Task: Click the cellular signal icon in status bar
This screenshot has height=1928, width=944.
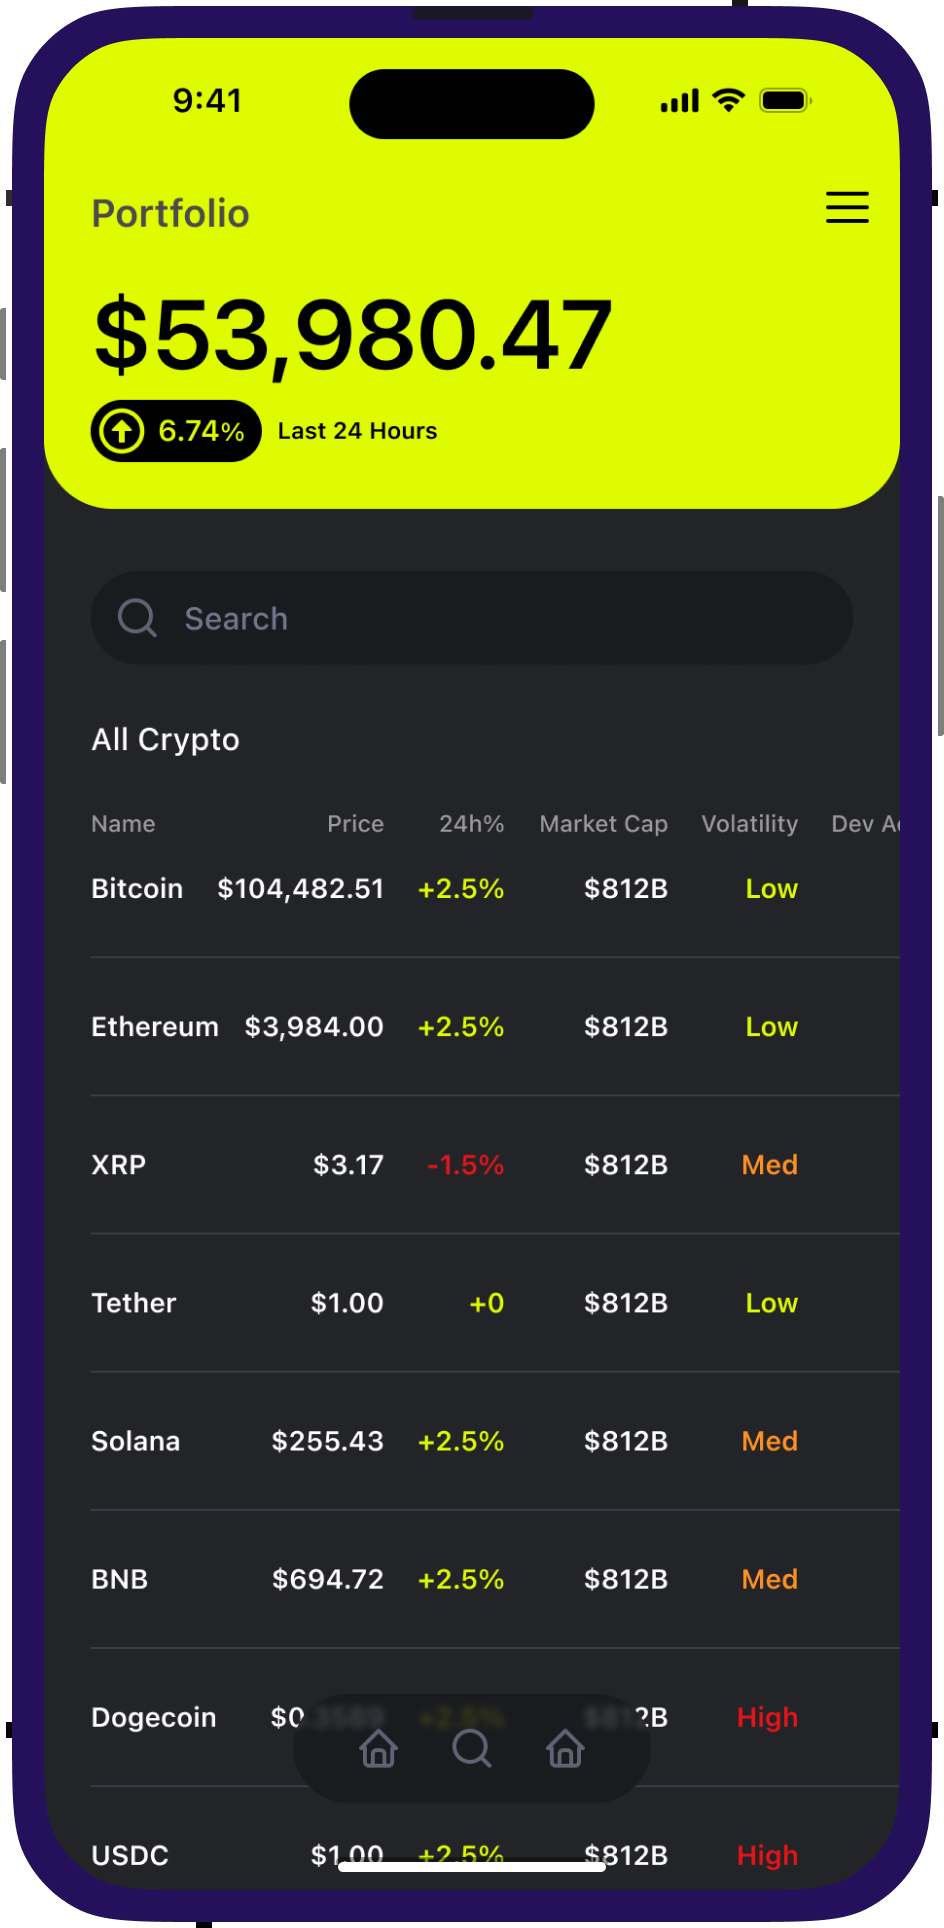Action: click(x=680, y=101)
